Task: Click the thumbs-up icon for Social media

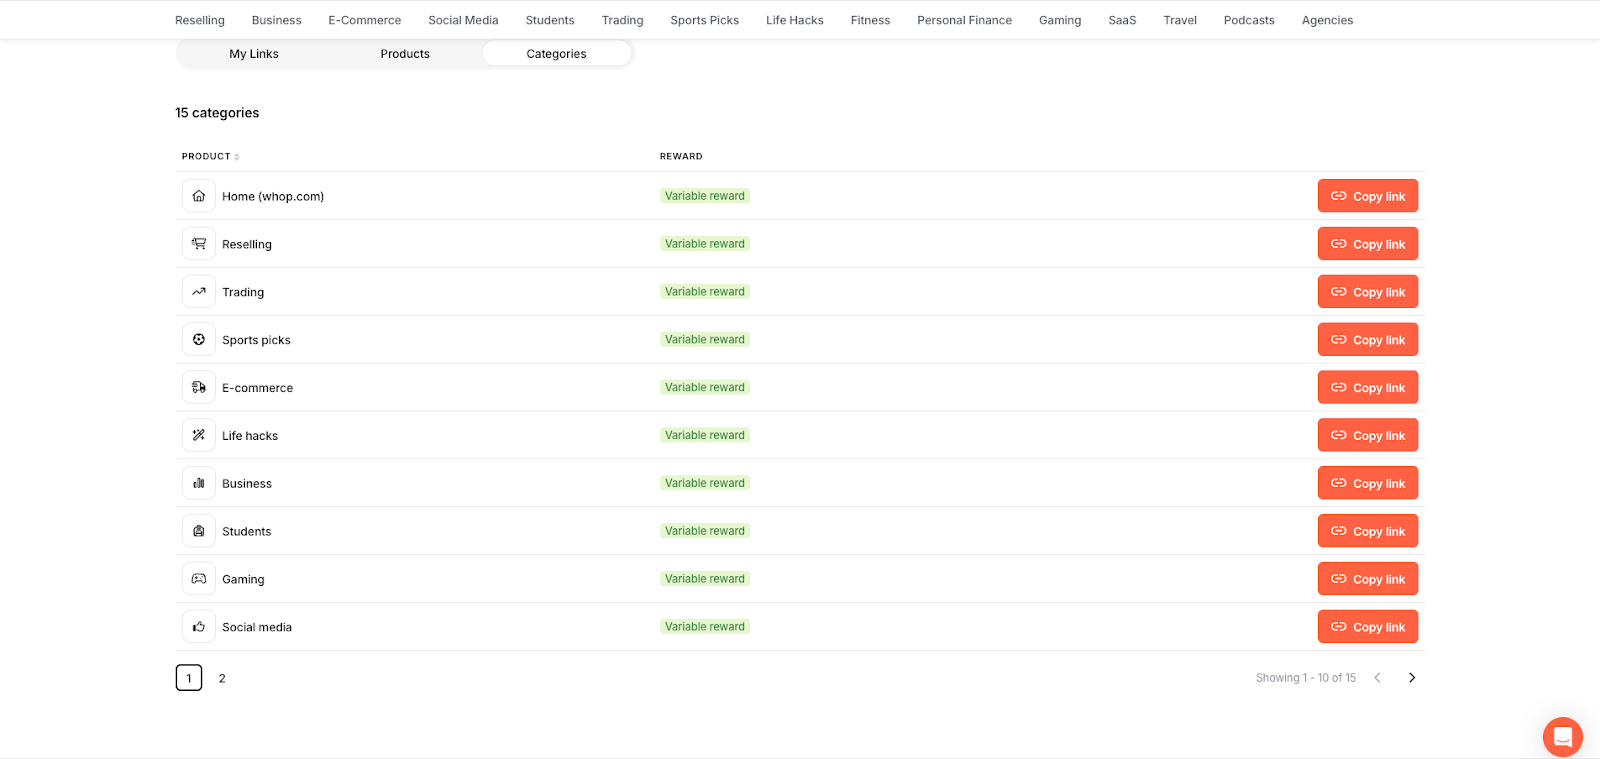Action: 199,627
